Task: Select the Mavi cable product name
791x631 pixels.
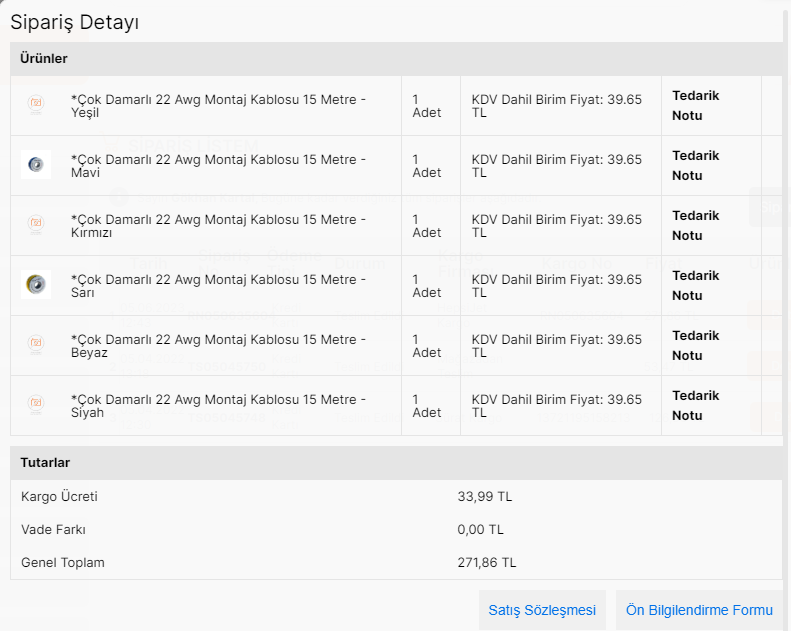Action: 218,165
